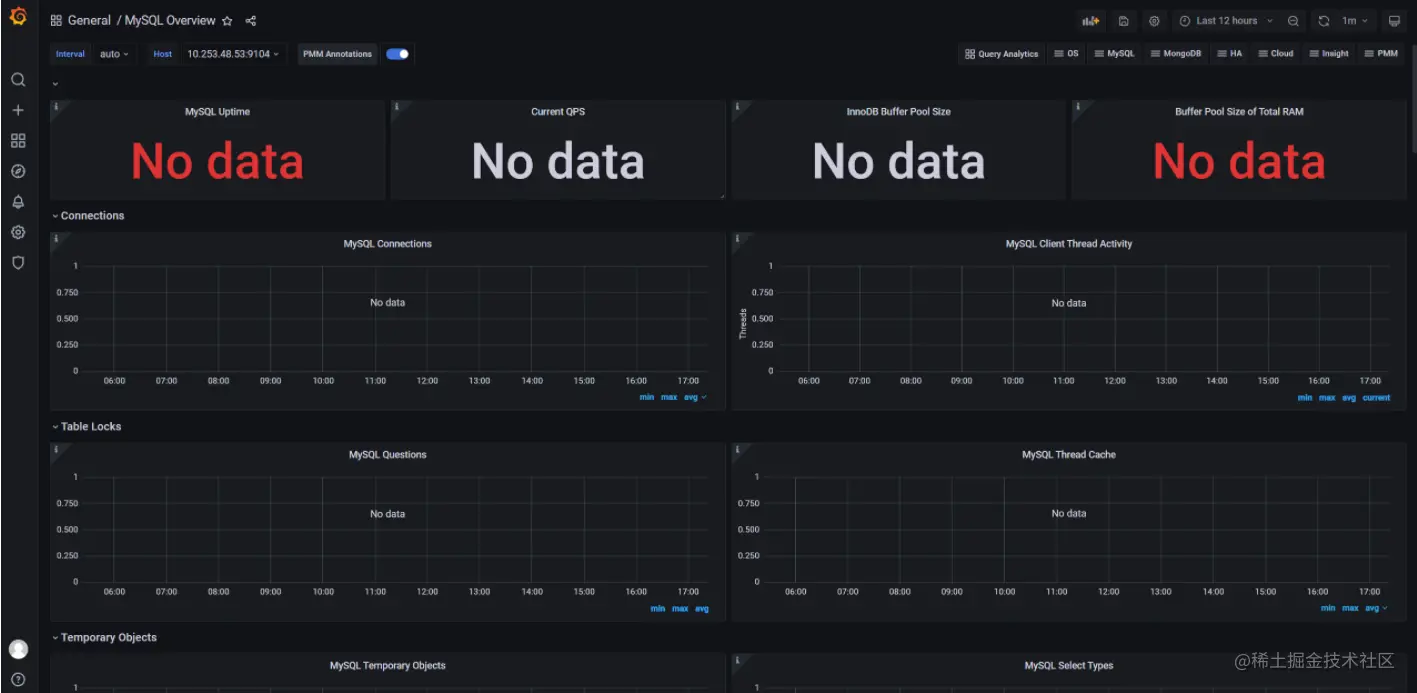The image size is (1417, 693).
Task: Open the MySQL Select Types panel title
Action: [x=1068, y=666]
